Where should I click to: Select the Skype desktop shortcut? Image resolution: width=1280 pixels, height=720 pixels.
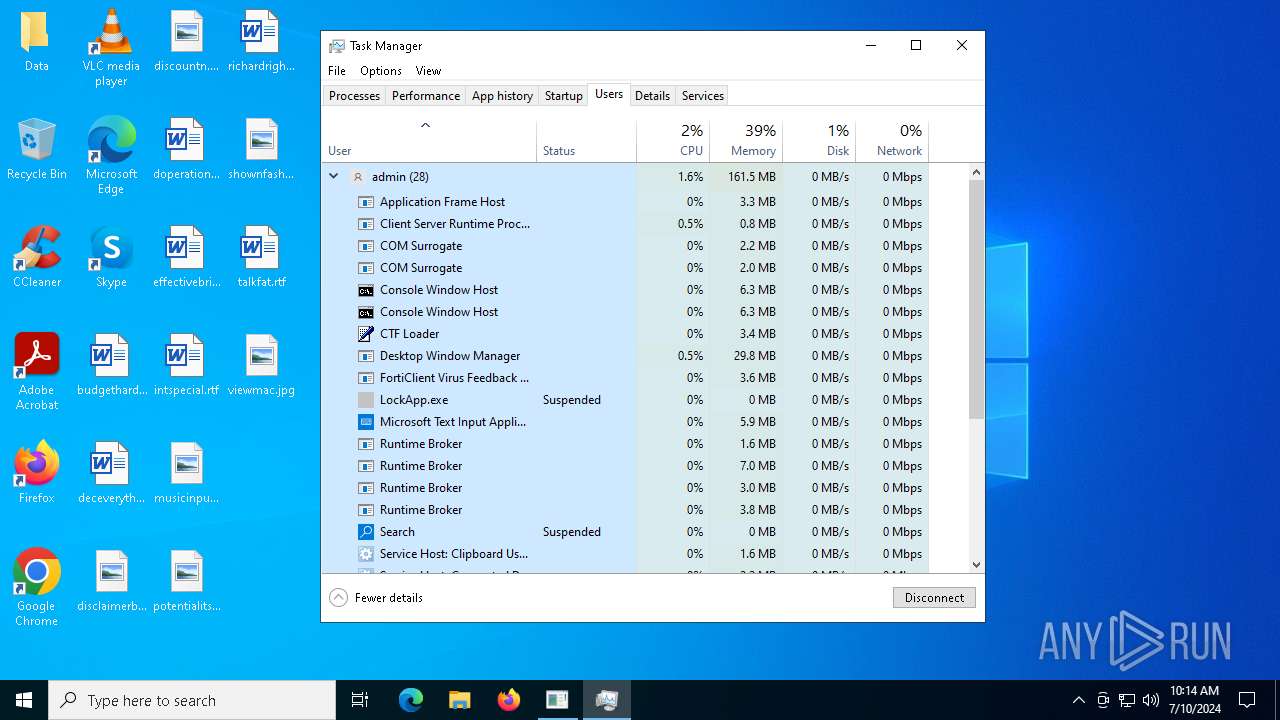point(111,258)
